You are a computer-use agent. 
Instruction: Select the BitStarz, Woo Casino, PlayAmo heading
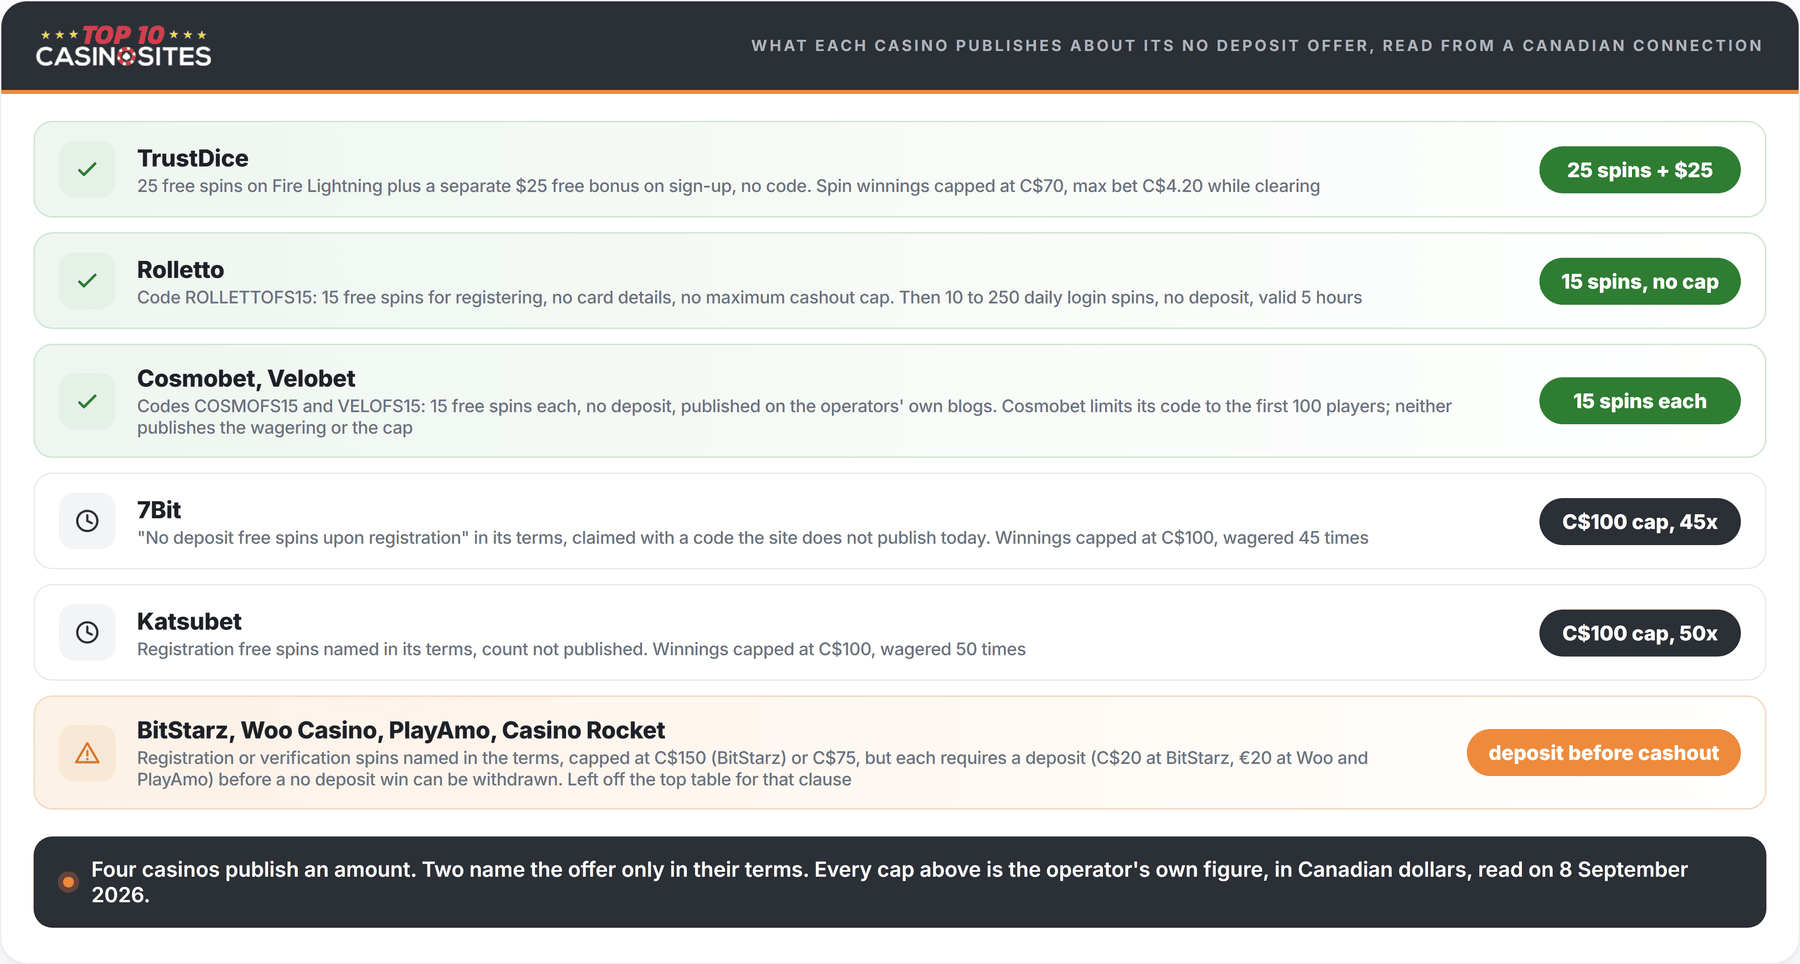401,730
